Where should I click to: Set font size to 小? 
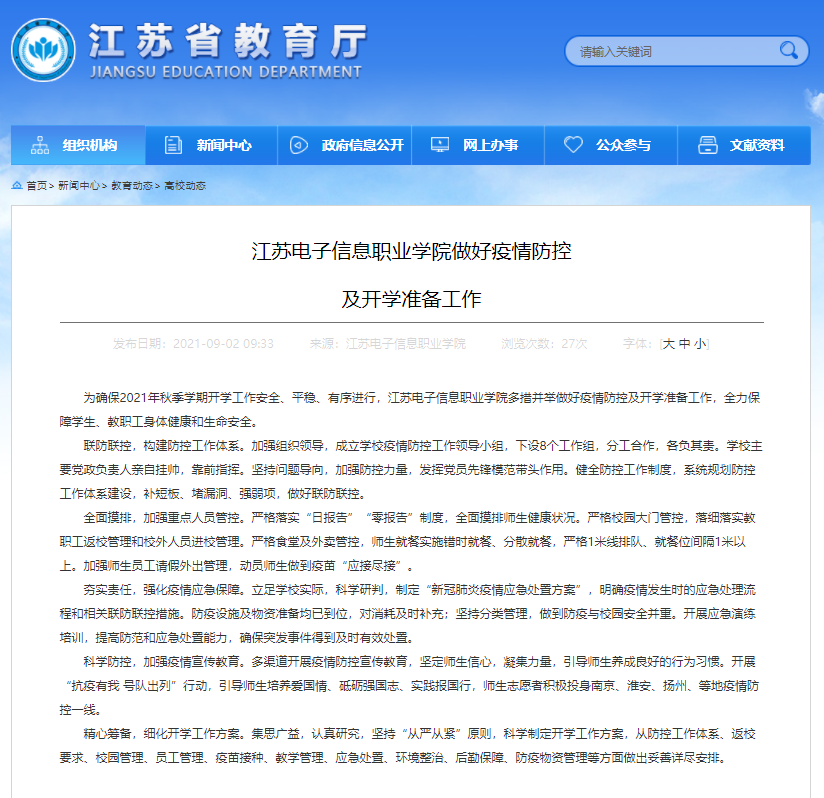tap(700, 344)
